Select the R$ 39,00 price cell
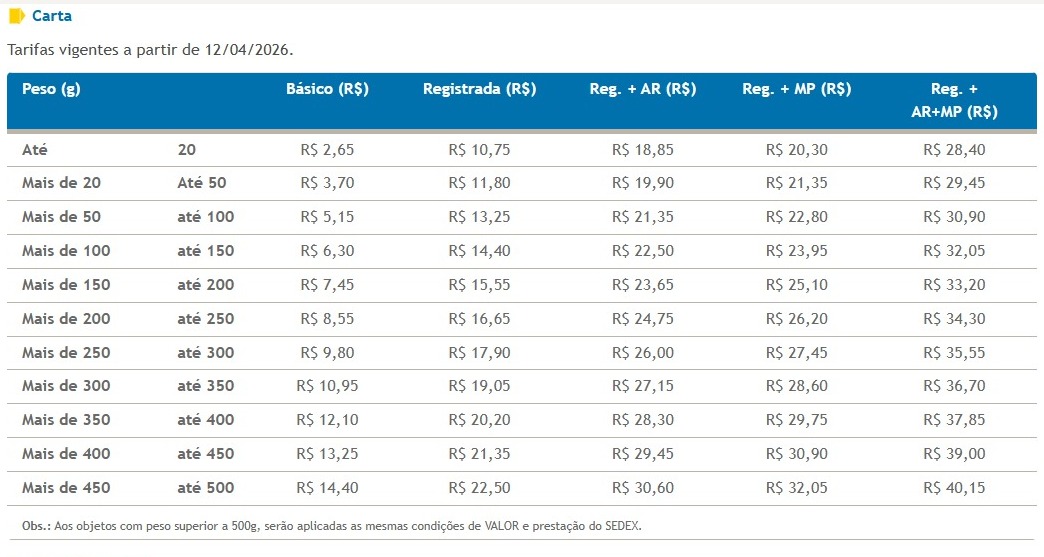This screenshot has width=1044, height=557. (954, 454)
